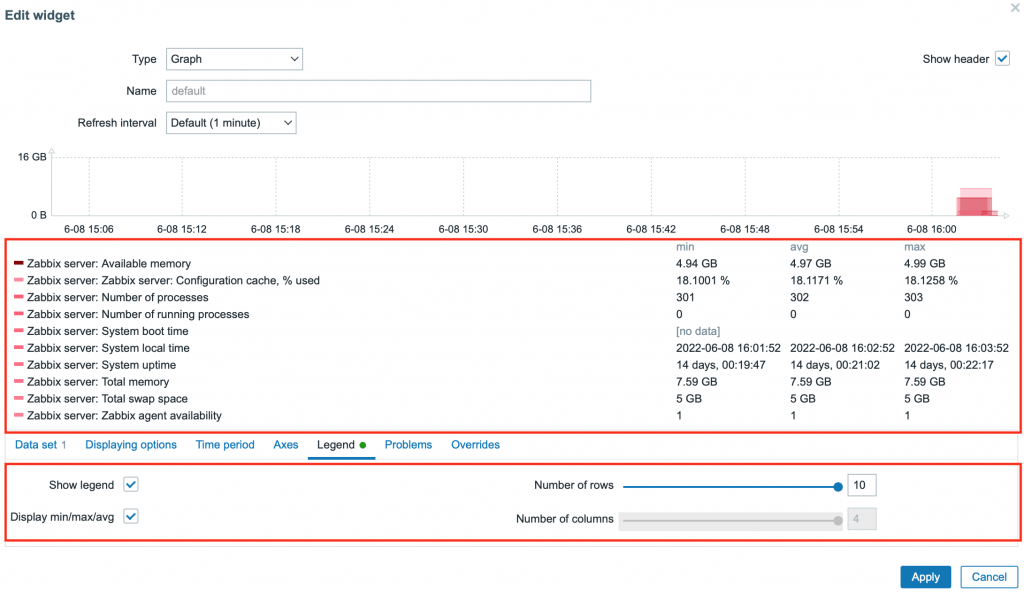Open the widget Type dropdown
1024x593 pixels.
pos(234,59)
